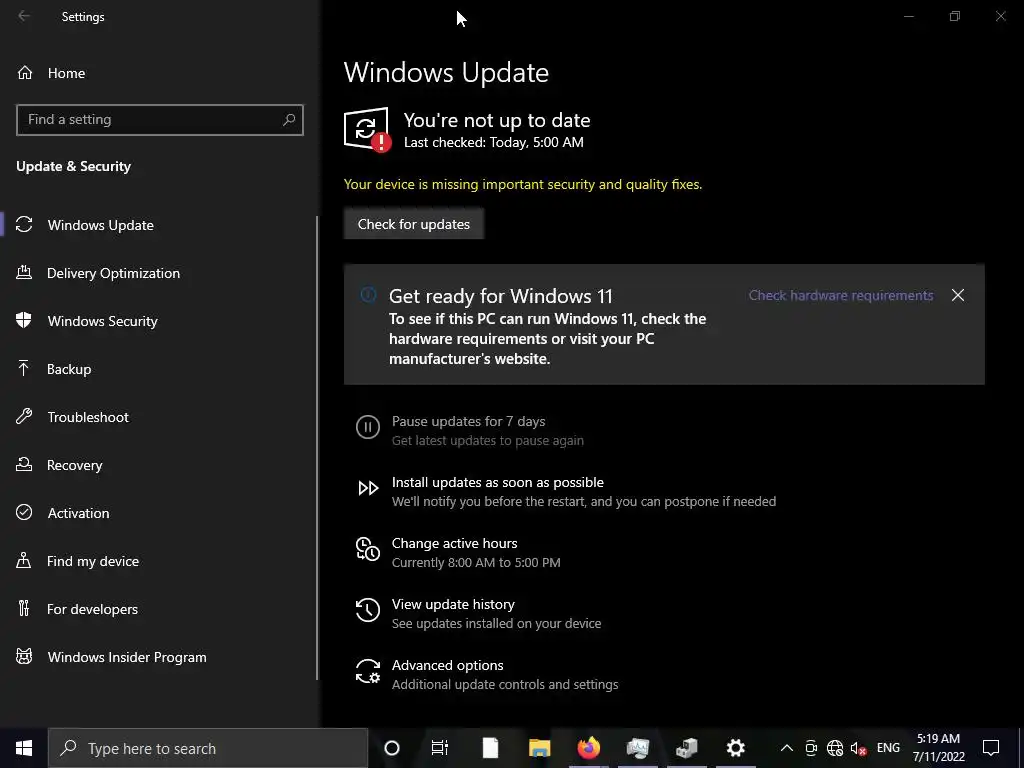Select Install updates as soon as possible

coord(498,482)
